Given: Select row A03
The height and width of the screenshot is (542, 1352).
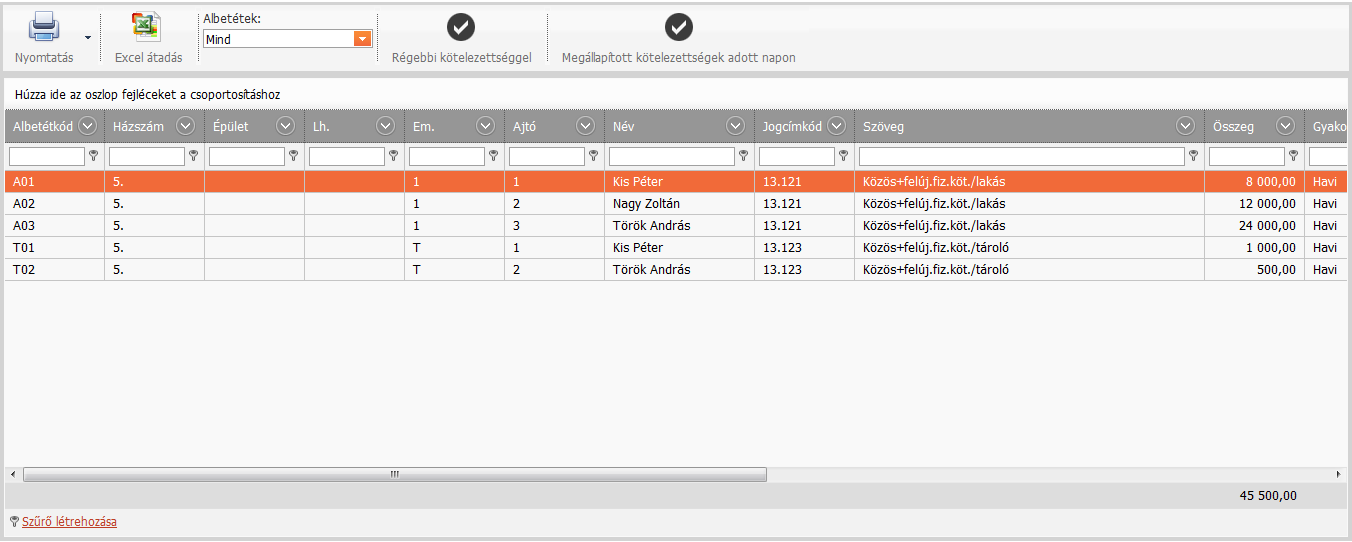Looking at the screenshot, I should (676, 226).
